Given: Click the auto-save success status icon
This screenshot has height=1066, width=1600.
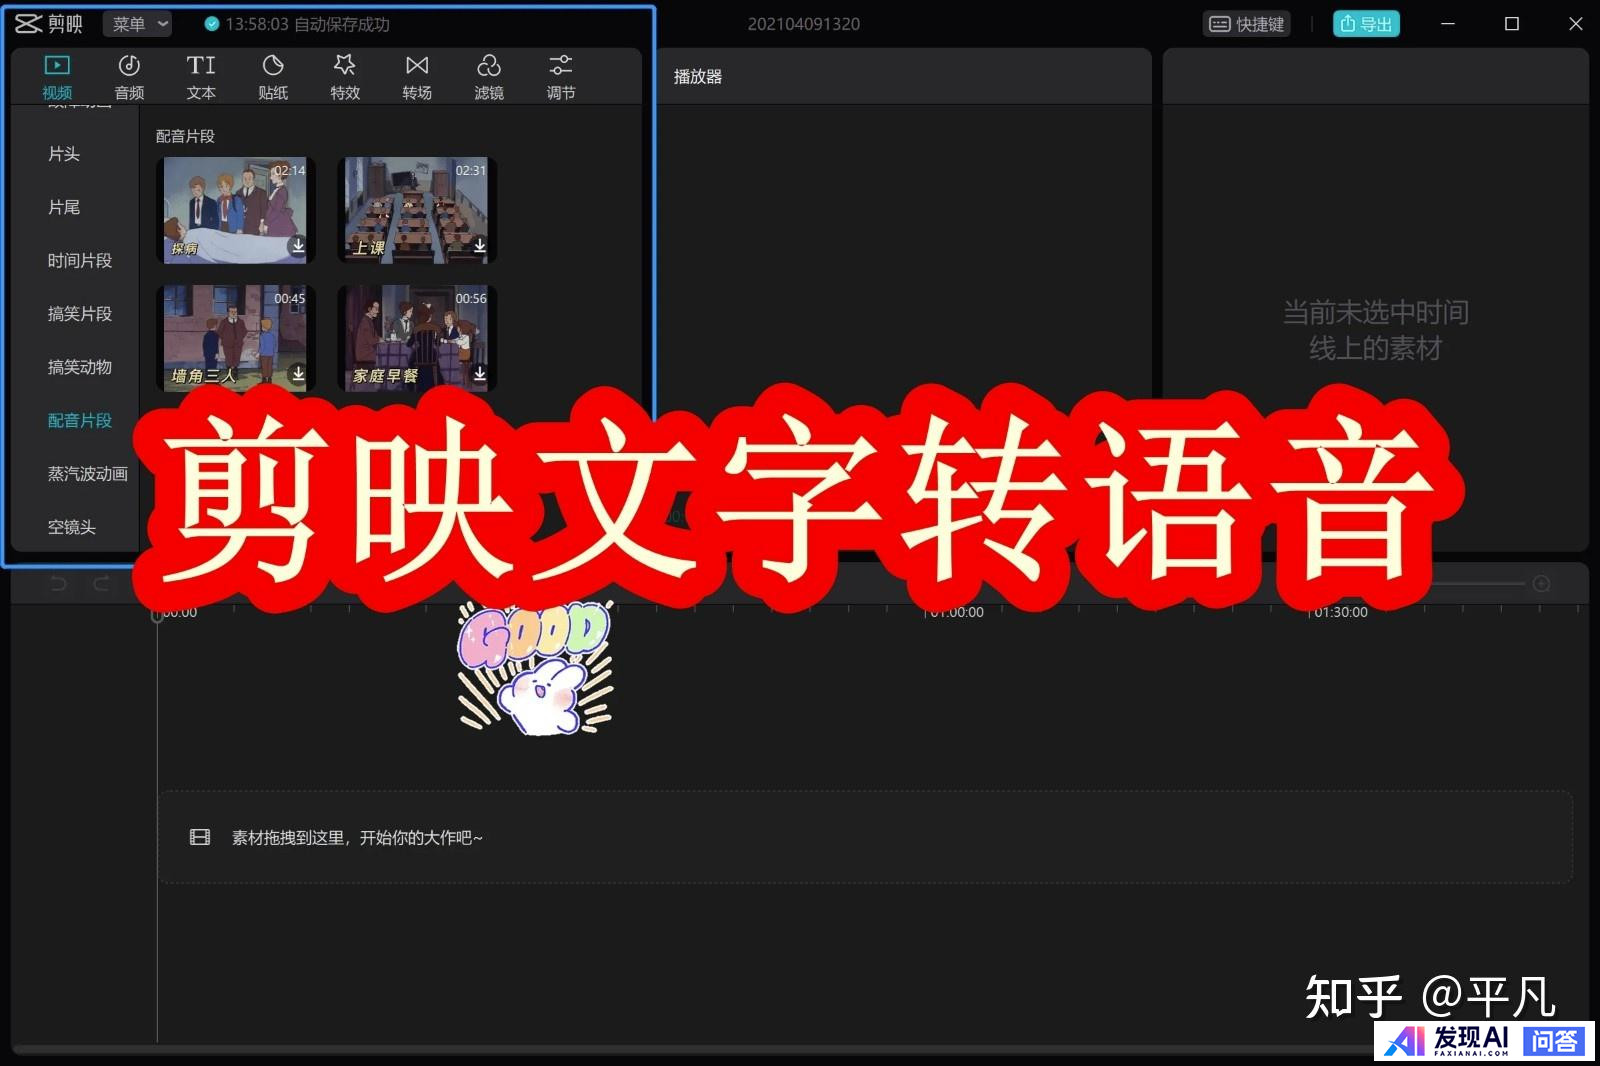Looking at the screenshot, I should click(212, 24).
